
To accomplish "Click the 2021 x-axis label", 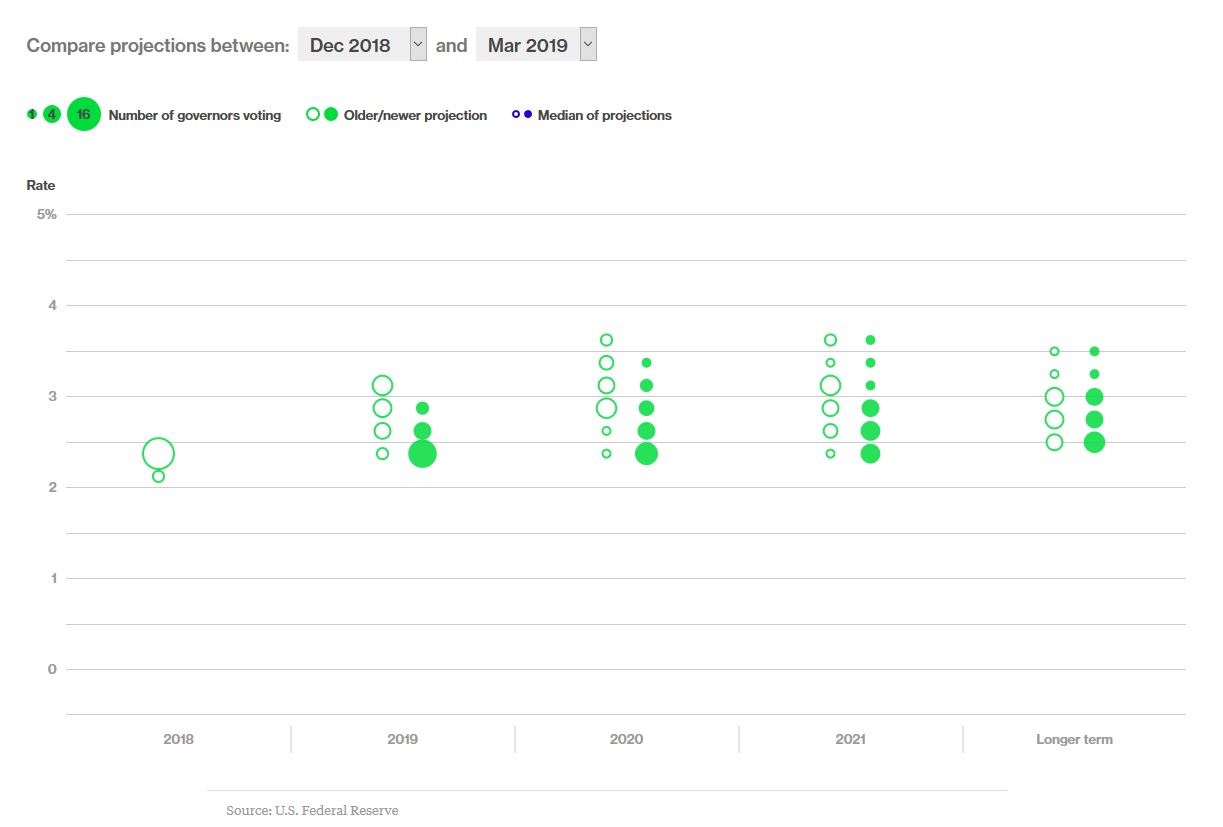I will pyautogui.click(x=850, y=740).
